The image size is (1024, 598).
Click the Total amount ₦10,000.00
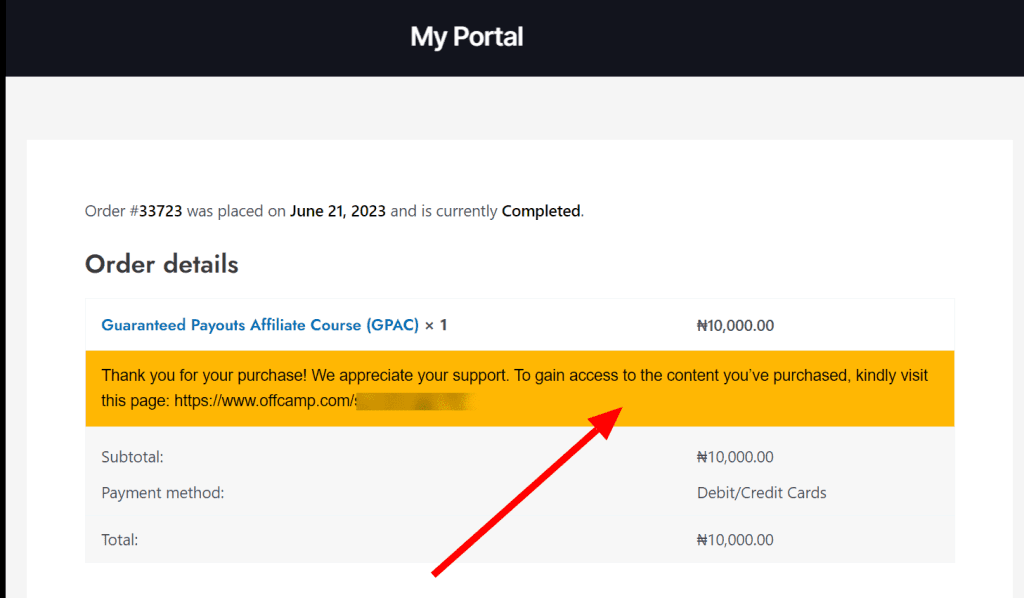click(735, 540)
